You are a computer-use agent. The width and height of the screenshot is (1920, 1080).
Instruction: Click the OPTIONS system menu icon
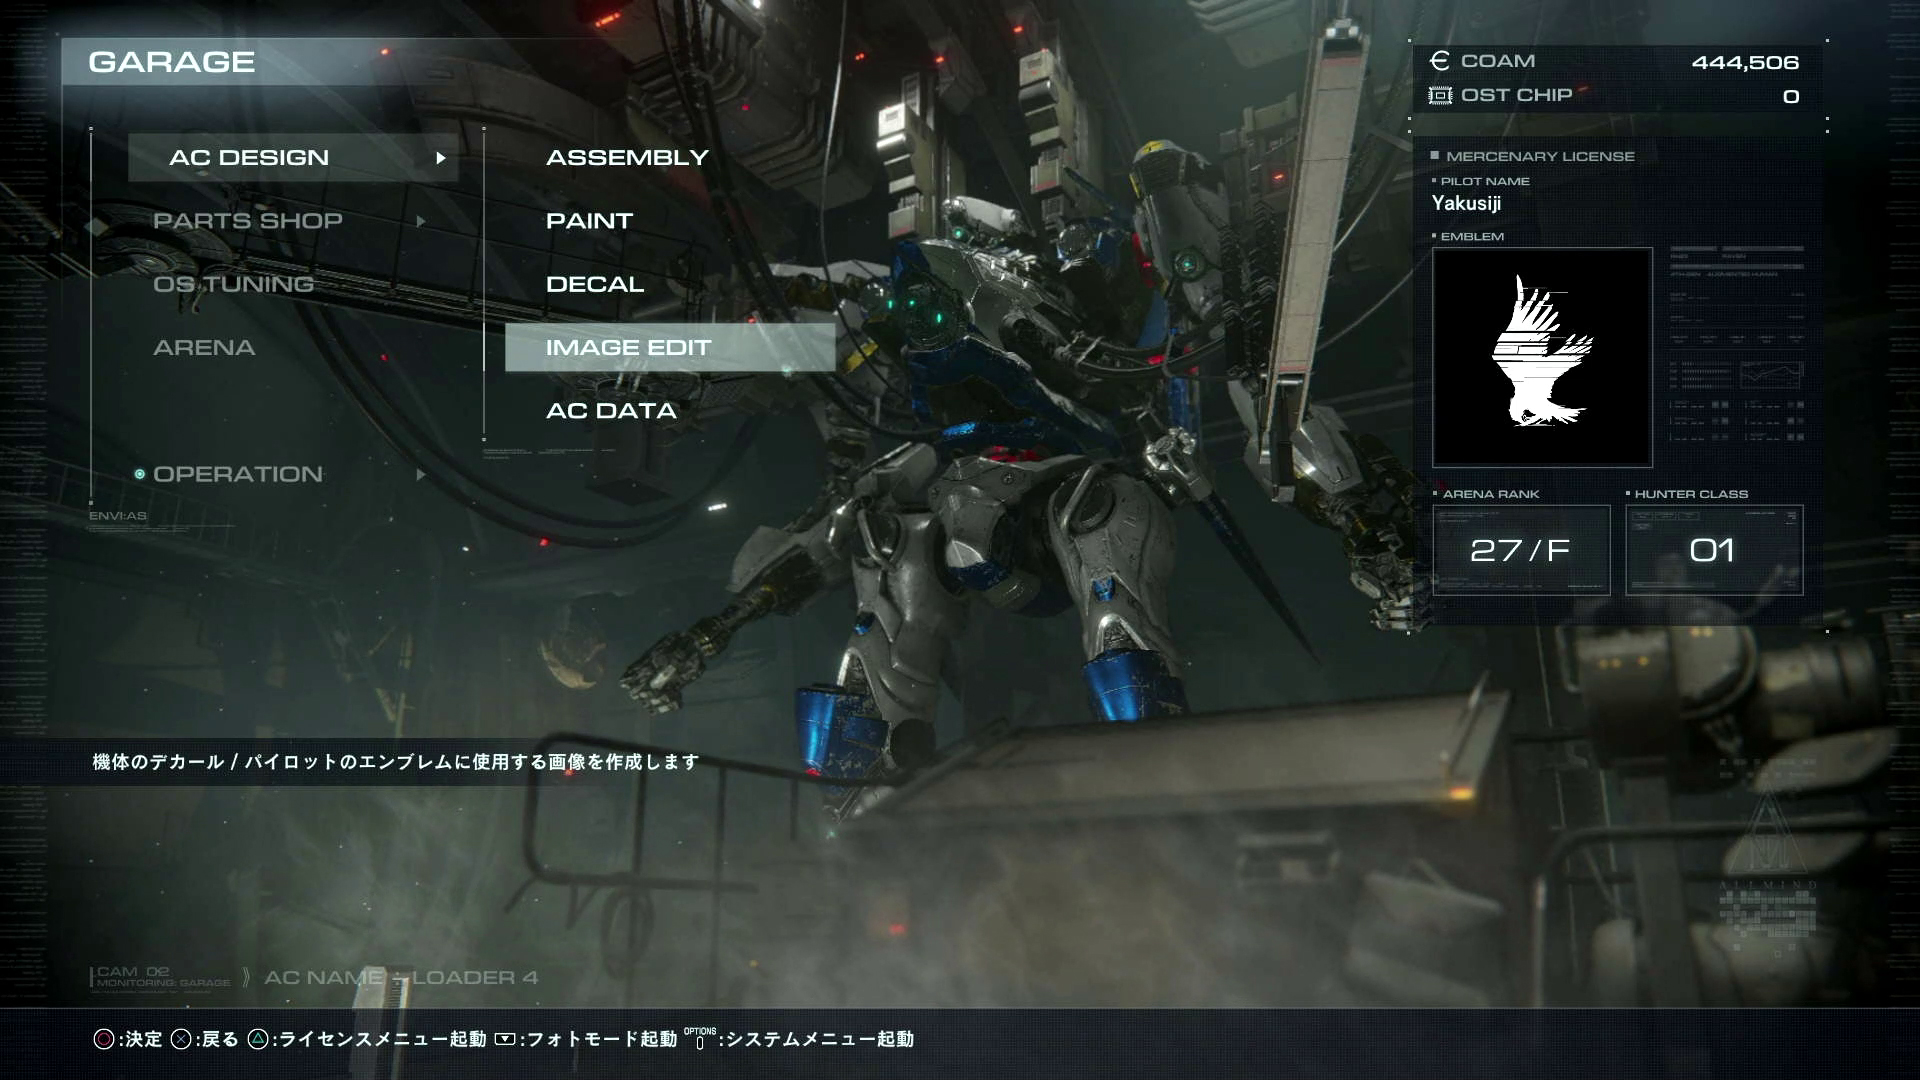700,1039
